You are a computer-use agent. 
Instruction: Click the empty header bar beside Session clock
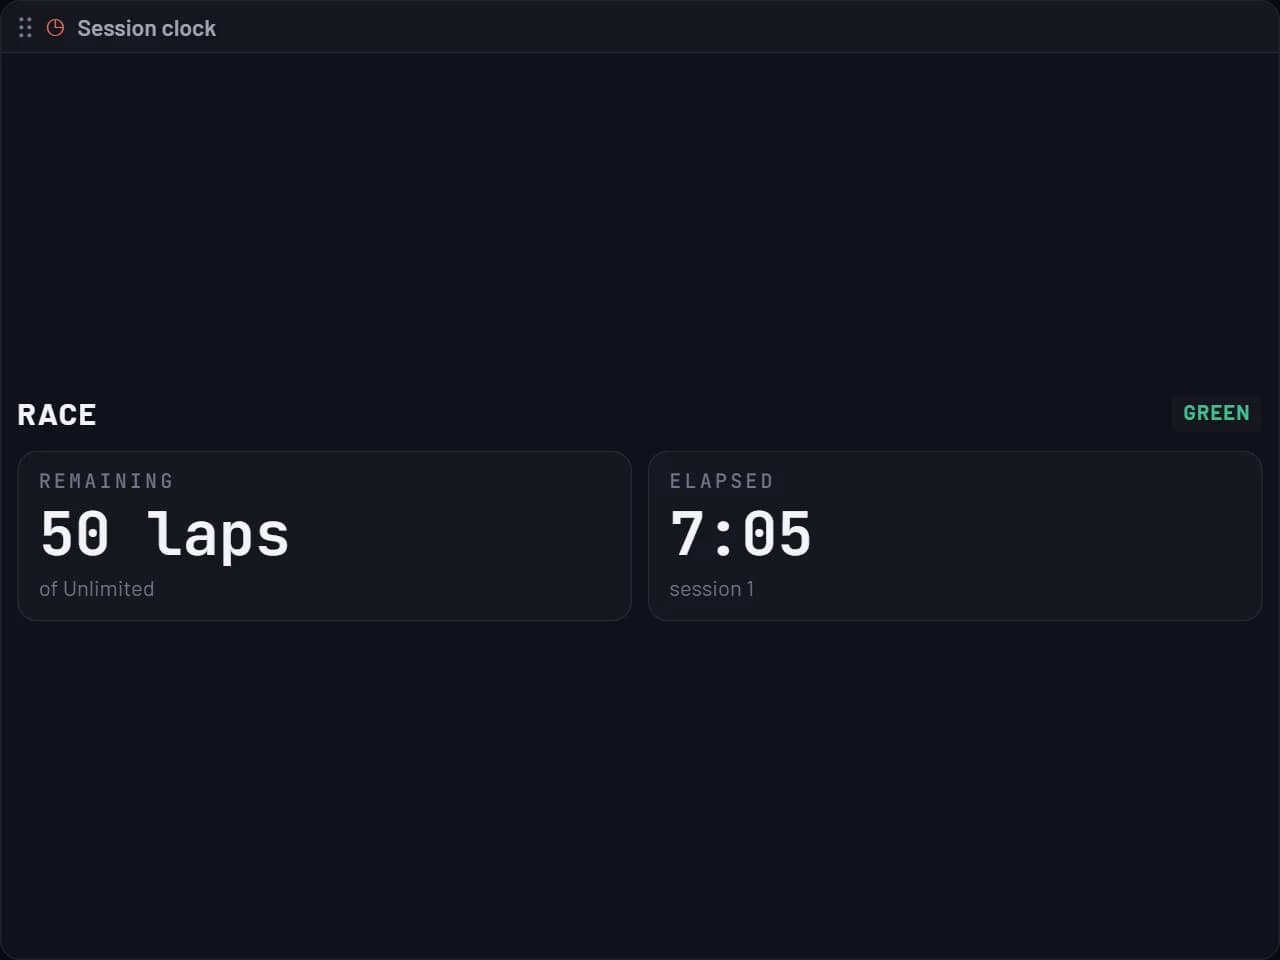point(740,28)
